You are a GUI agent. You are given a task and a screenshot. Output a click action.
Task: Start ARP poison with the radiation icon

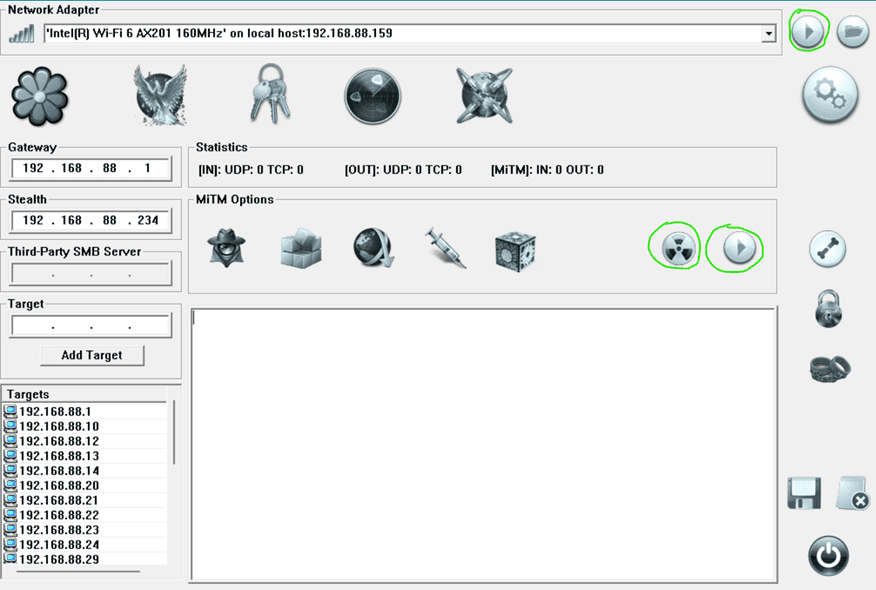(678, 248)
